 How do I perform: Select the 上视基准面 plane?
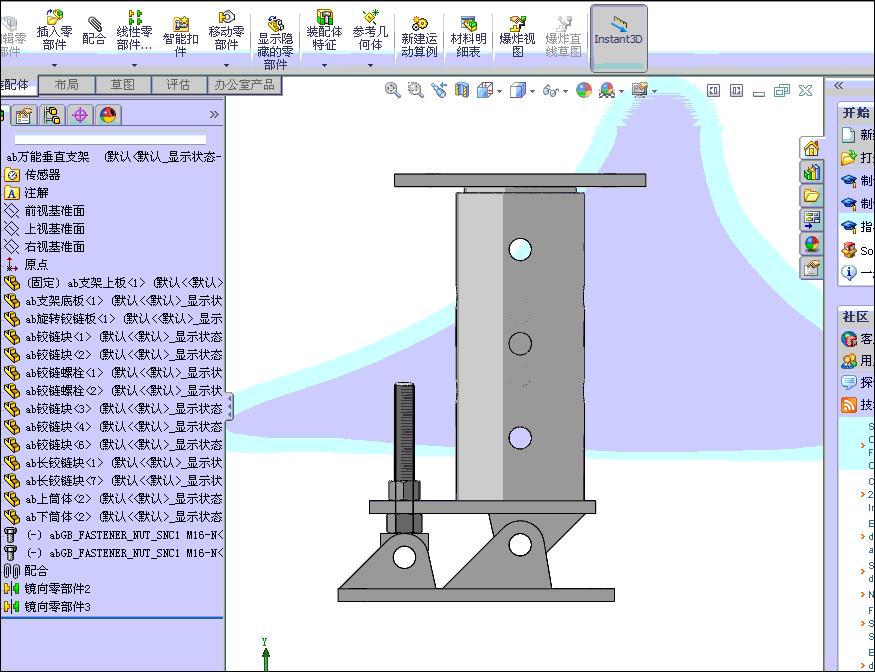point(55,228)
